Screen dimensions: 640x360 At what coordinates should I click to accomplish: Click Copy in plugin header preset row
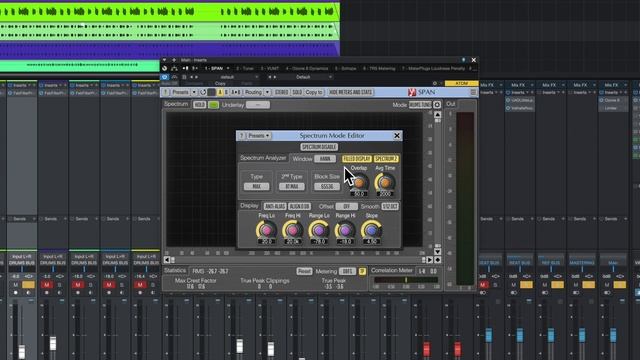pyautogui.click(x=220, y=83)
